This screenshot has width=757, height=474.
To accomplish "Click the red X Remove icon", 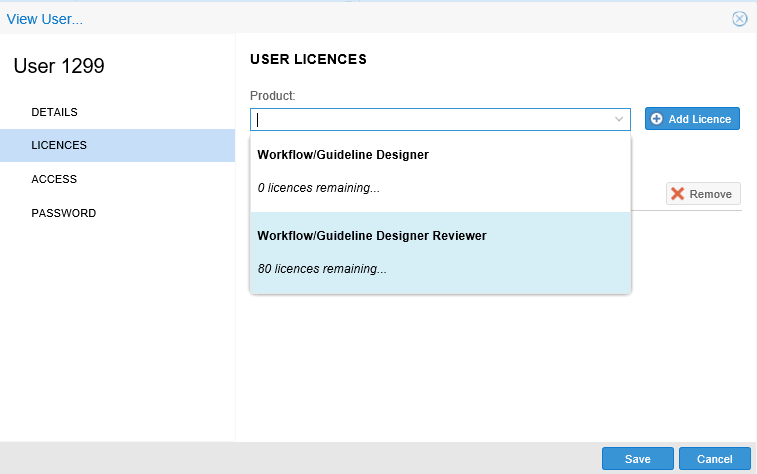I will (678, 194).
